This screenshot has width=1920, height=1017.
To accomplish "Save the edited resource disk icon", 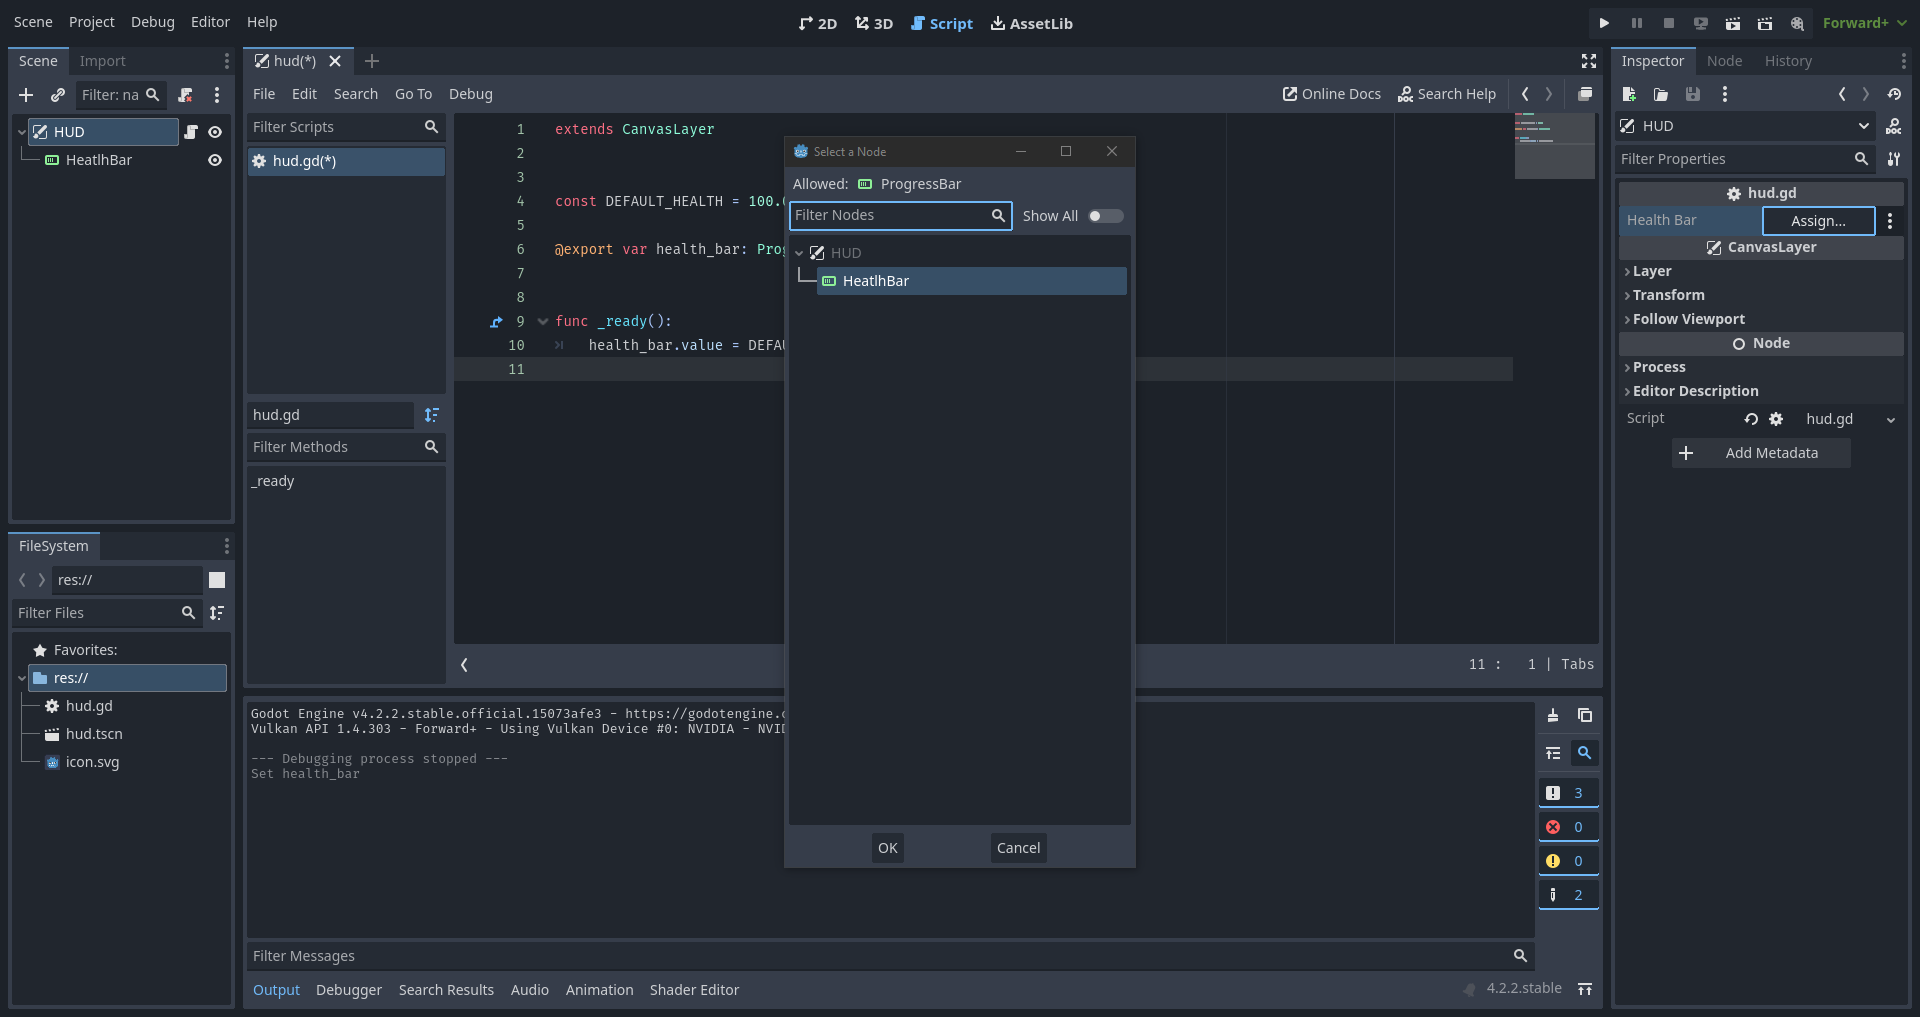I will pos(1693,94).
